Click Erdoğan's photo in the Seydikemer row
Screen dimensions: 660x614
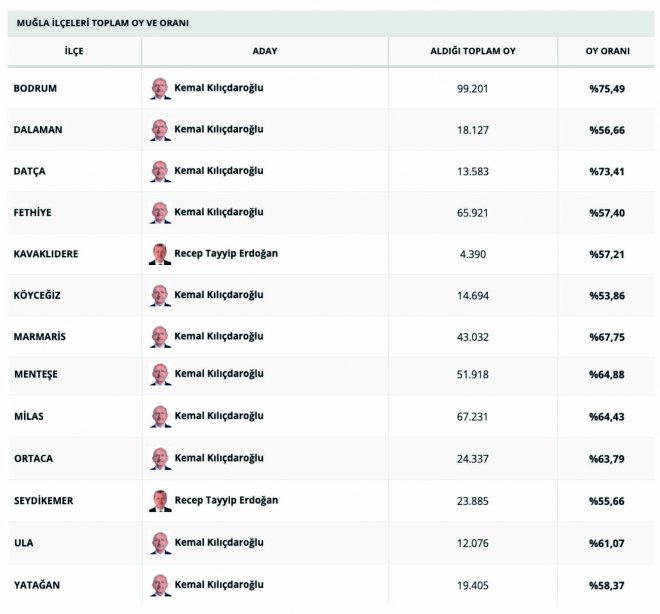pyautogui.click(x=160, y=501)
